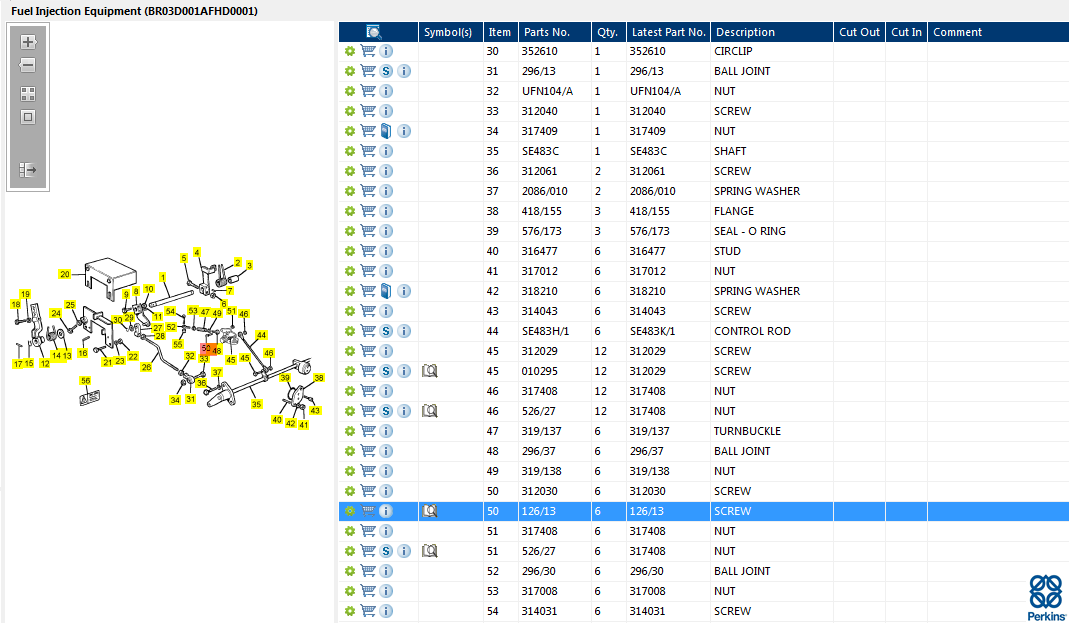Viewport: 1069px width, 623px height.
Task: Select the TURNBUCKLE description cell
Action: point(747,431)
